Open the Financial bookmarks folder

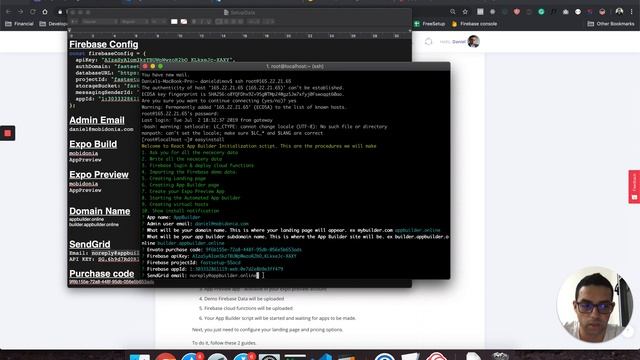[x=19, y=24]
